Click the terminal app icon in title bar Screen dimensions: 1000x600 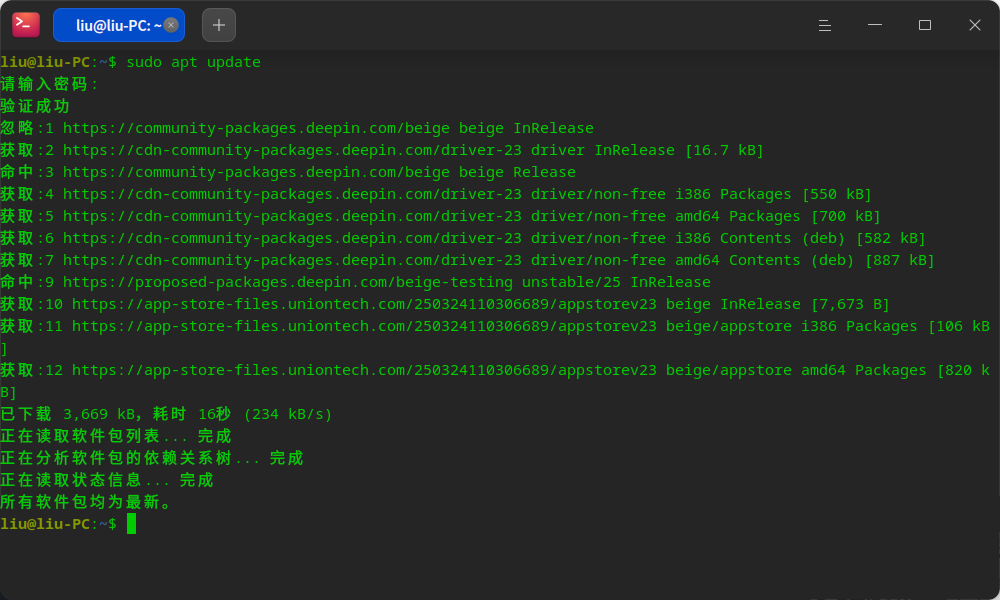[x=26, y=25]
